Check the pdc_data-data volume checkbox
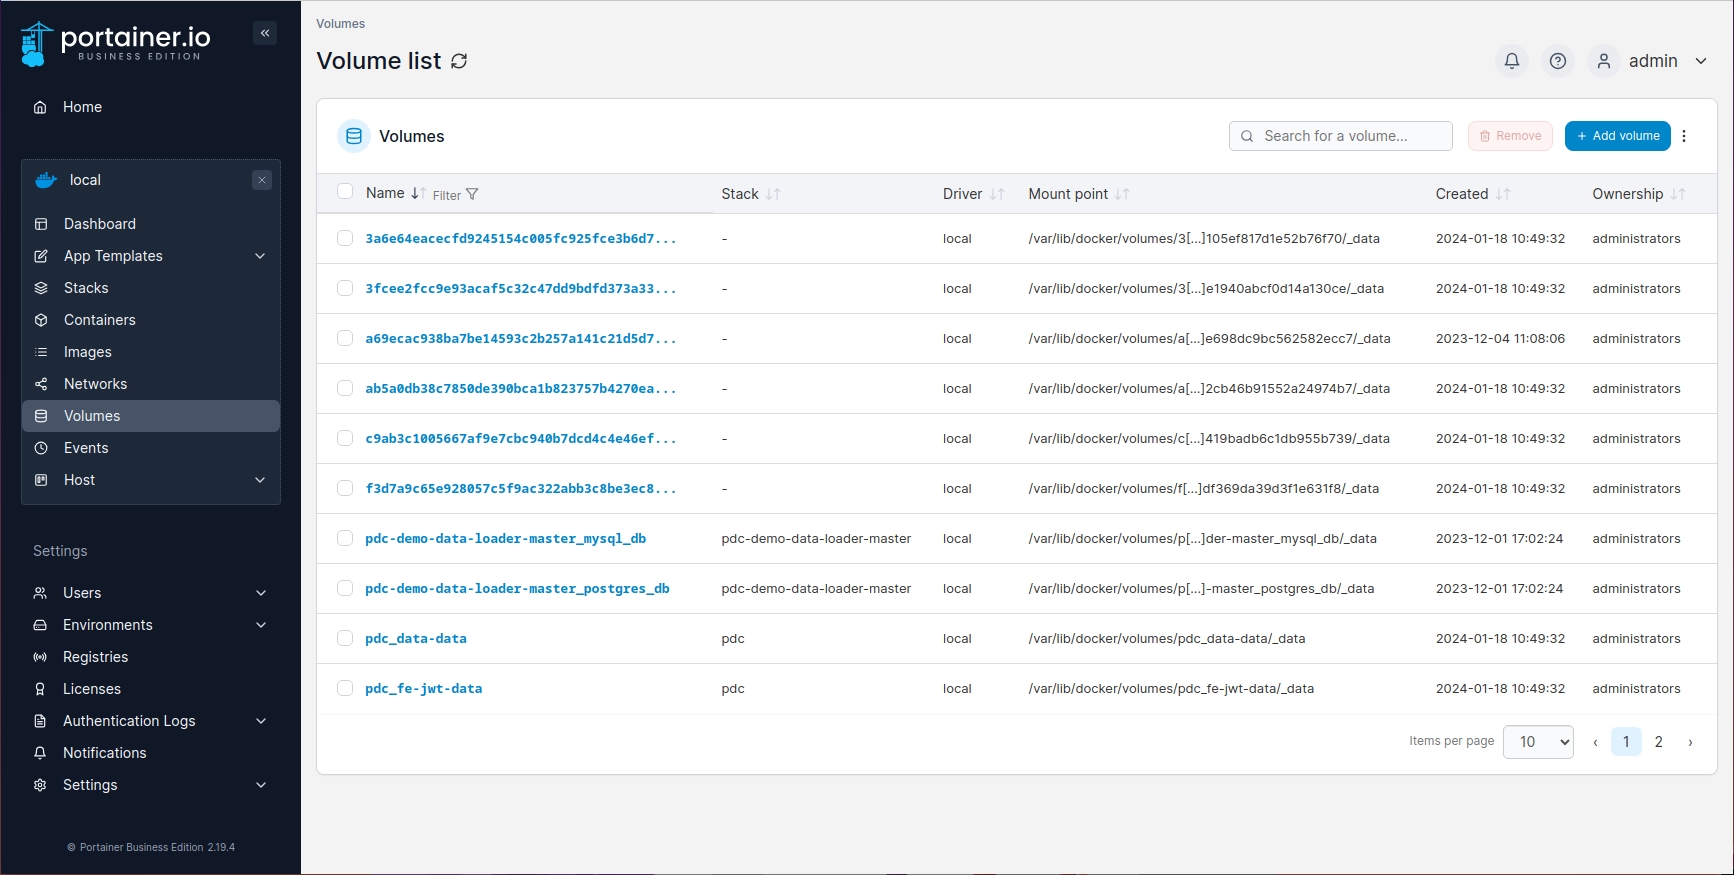Viewport: 1734px width, 875px height. click(x=345, y=638)
